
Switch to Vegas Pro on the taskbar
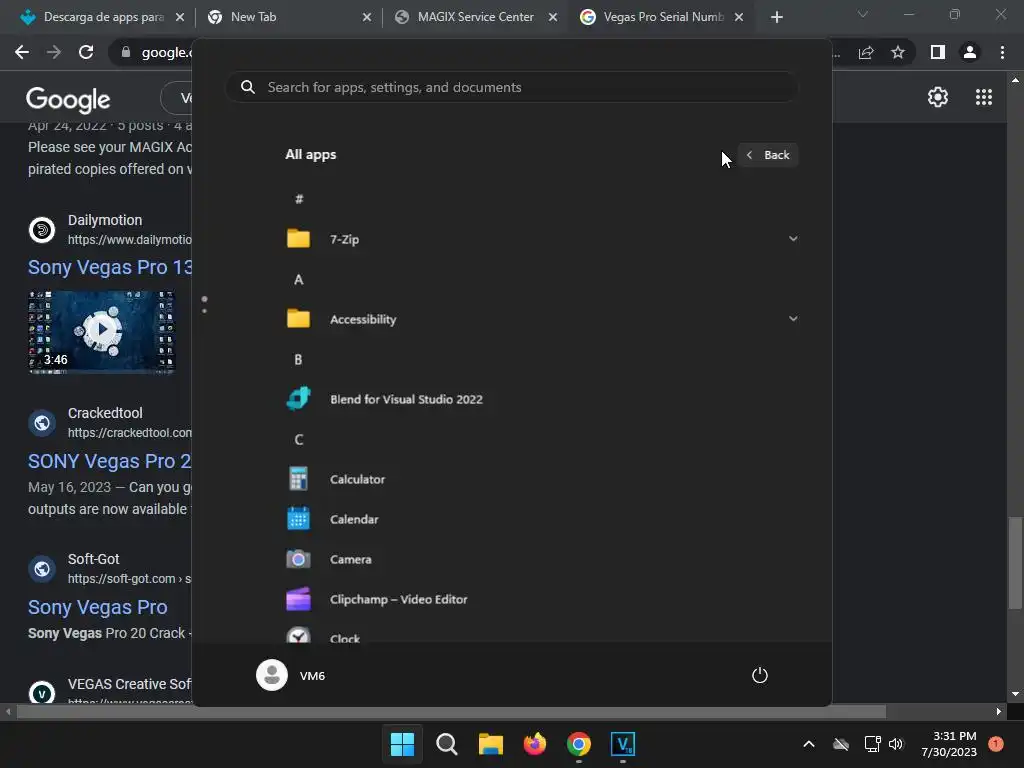tap(623, 744)
